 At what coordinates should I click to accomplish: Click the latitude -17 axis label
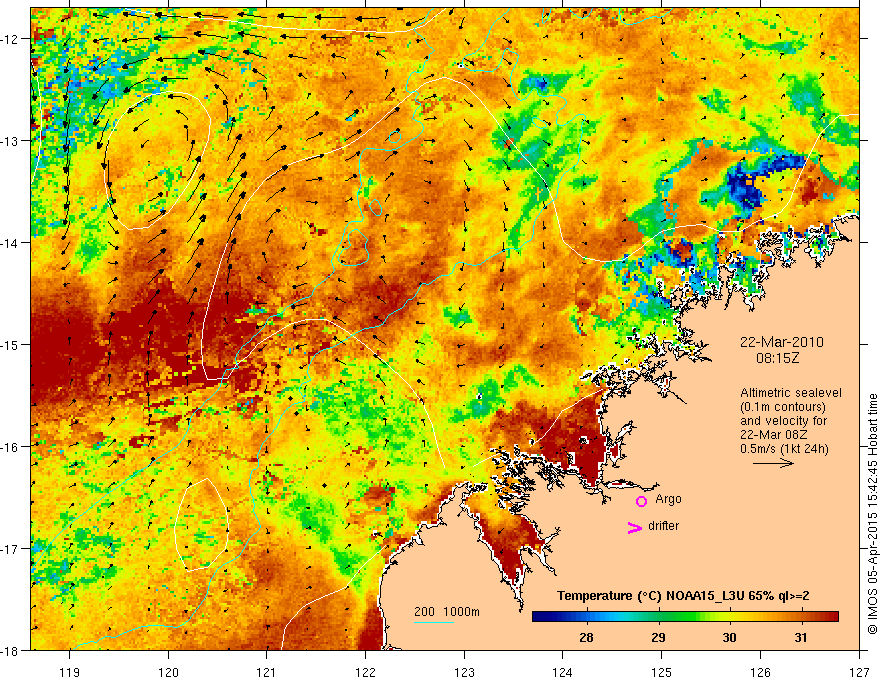11,549
